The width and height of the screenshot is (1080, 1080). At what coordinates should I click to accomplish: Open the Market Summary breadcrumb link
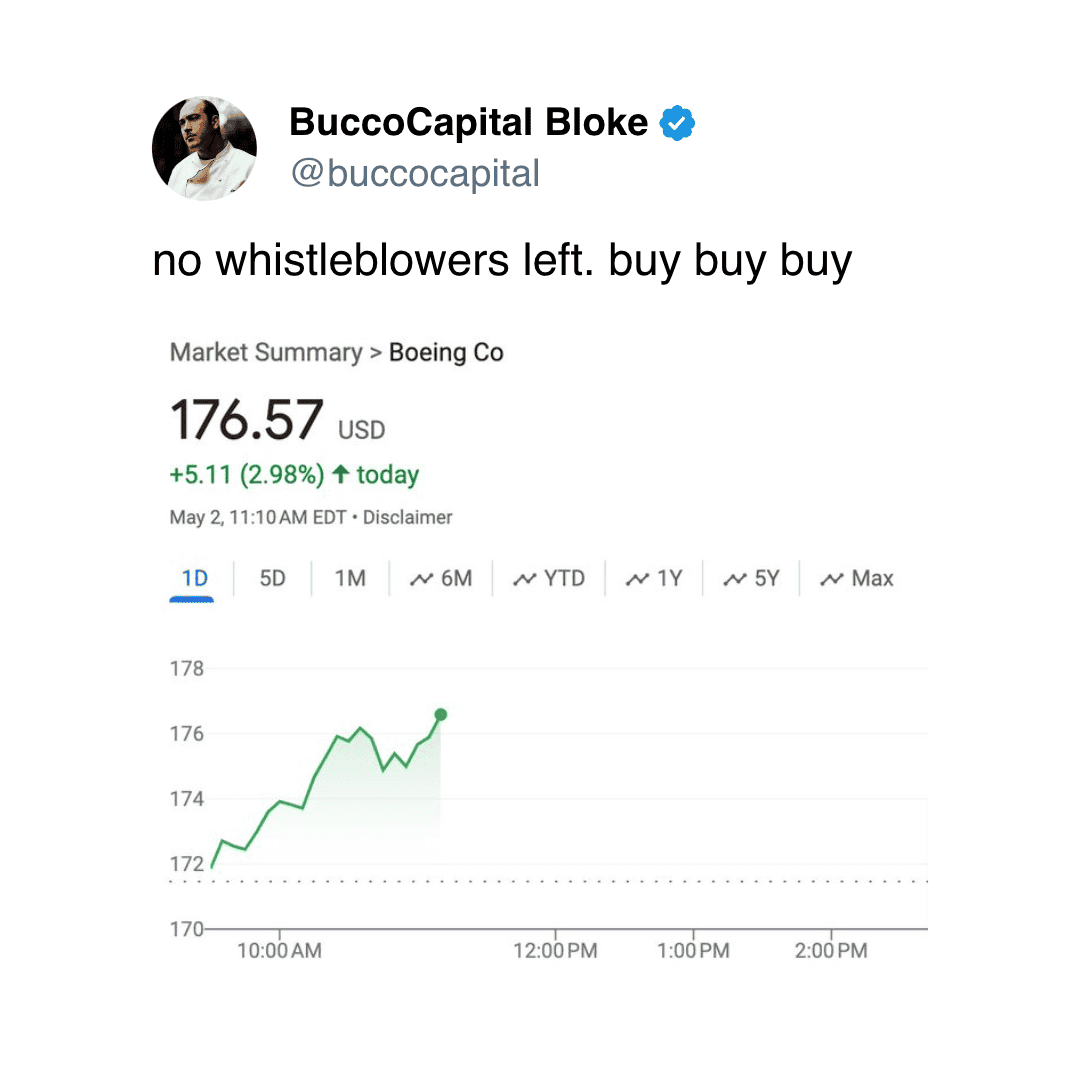(266, 353)
